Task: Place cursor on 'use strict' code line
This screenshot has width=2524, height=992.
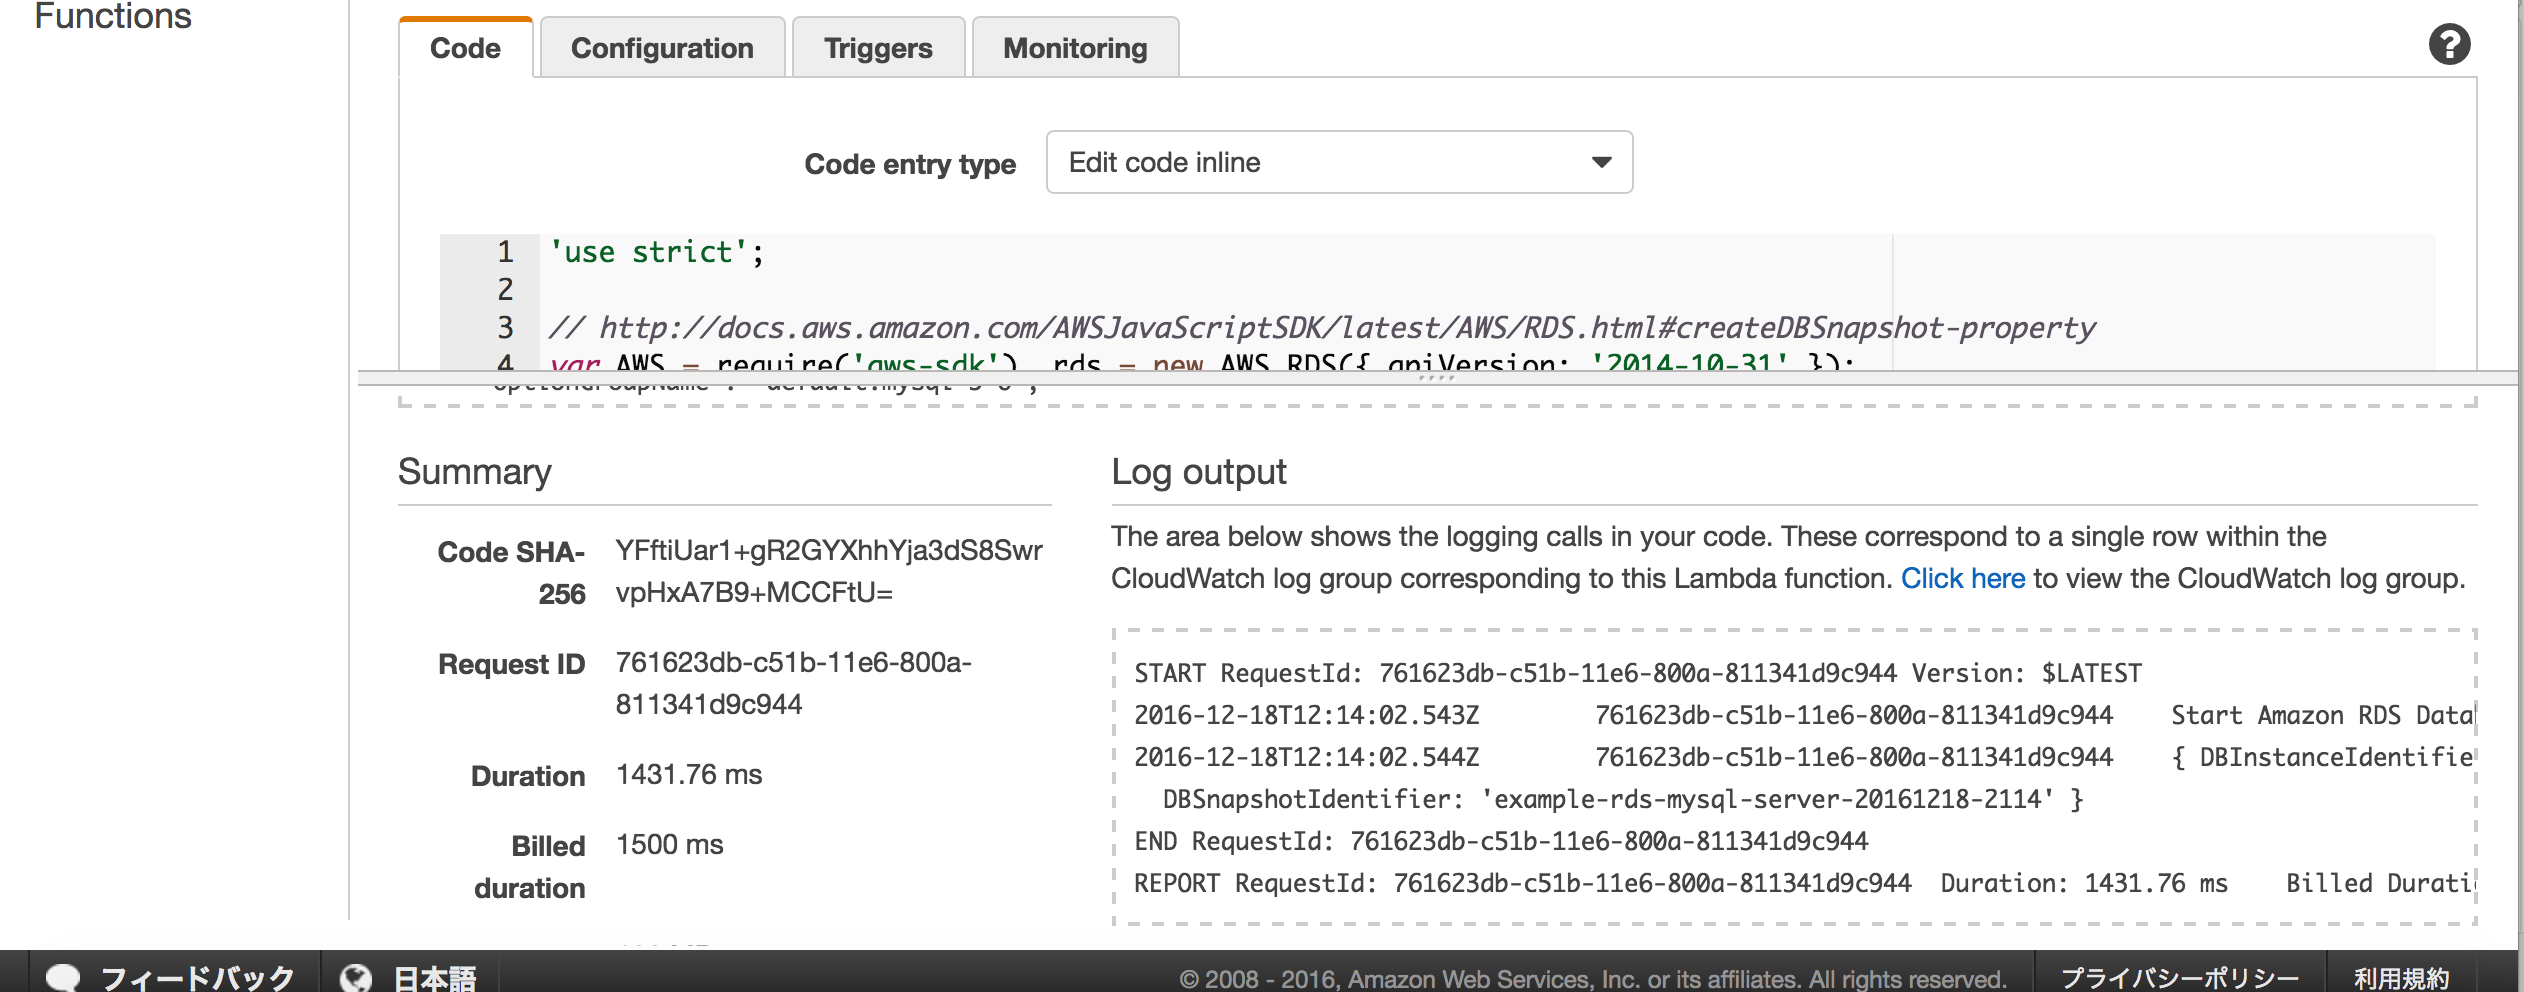Action: (656, 252)
